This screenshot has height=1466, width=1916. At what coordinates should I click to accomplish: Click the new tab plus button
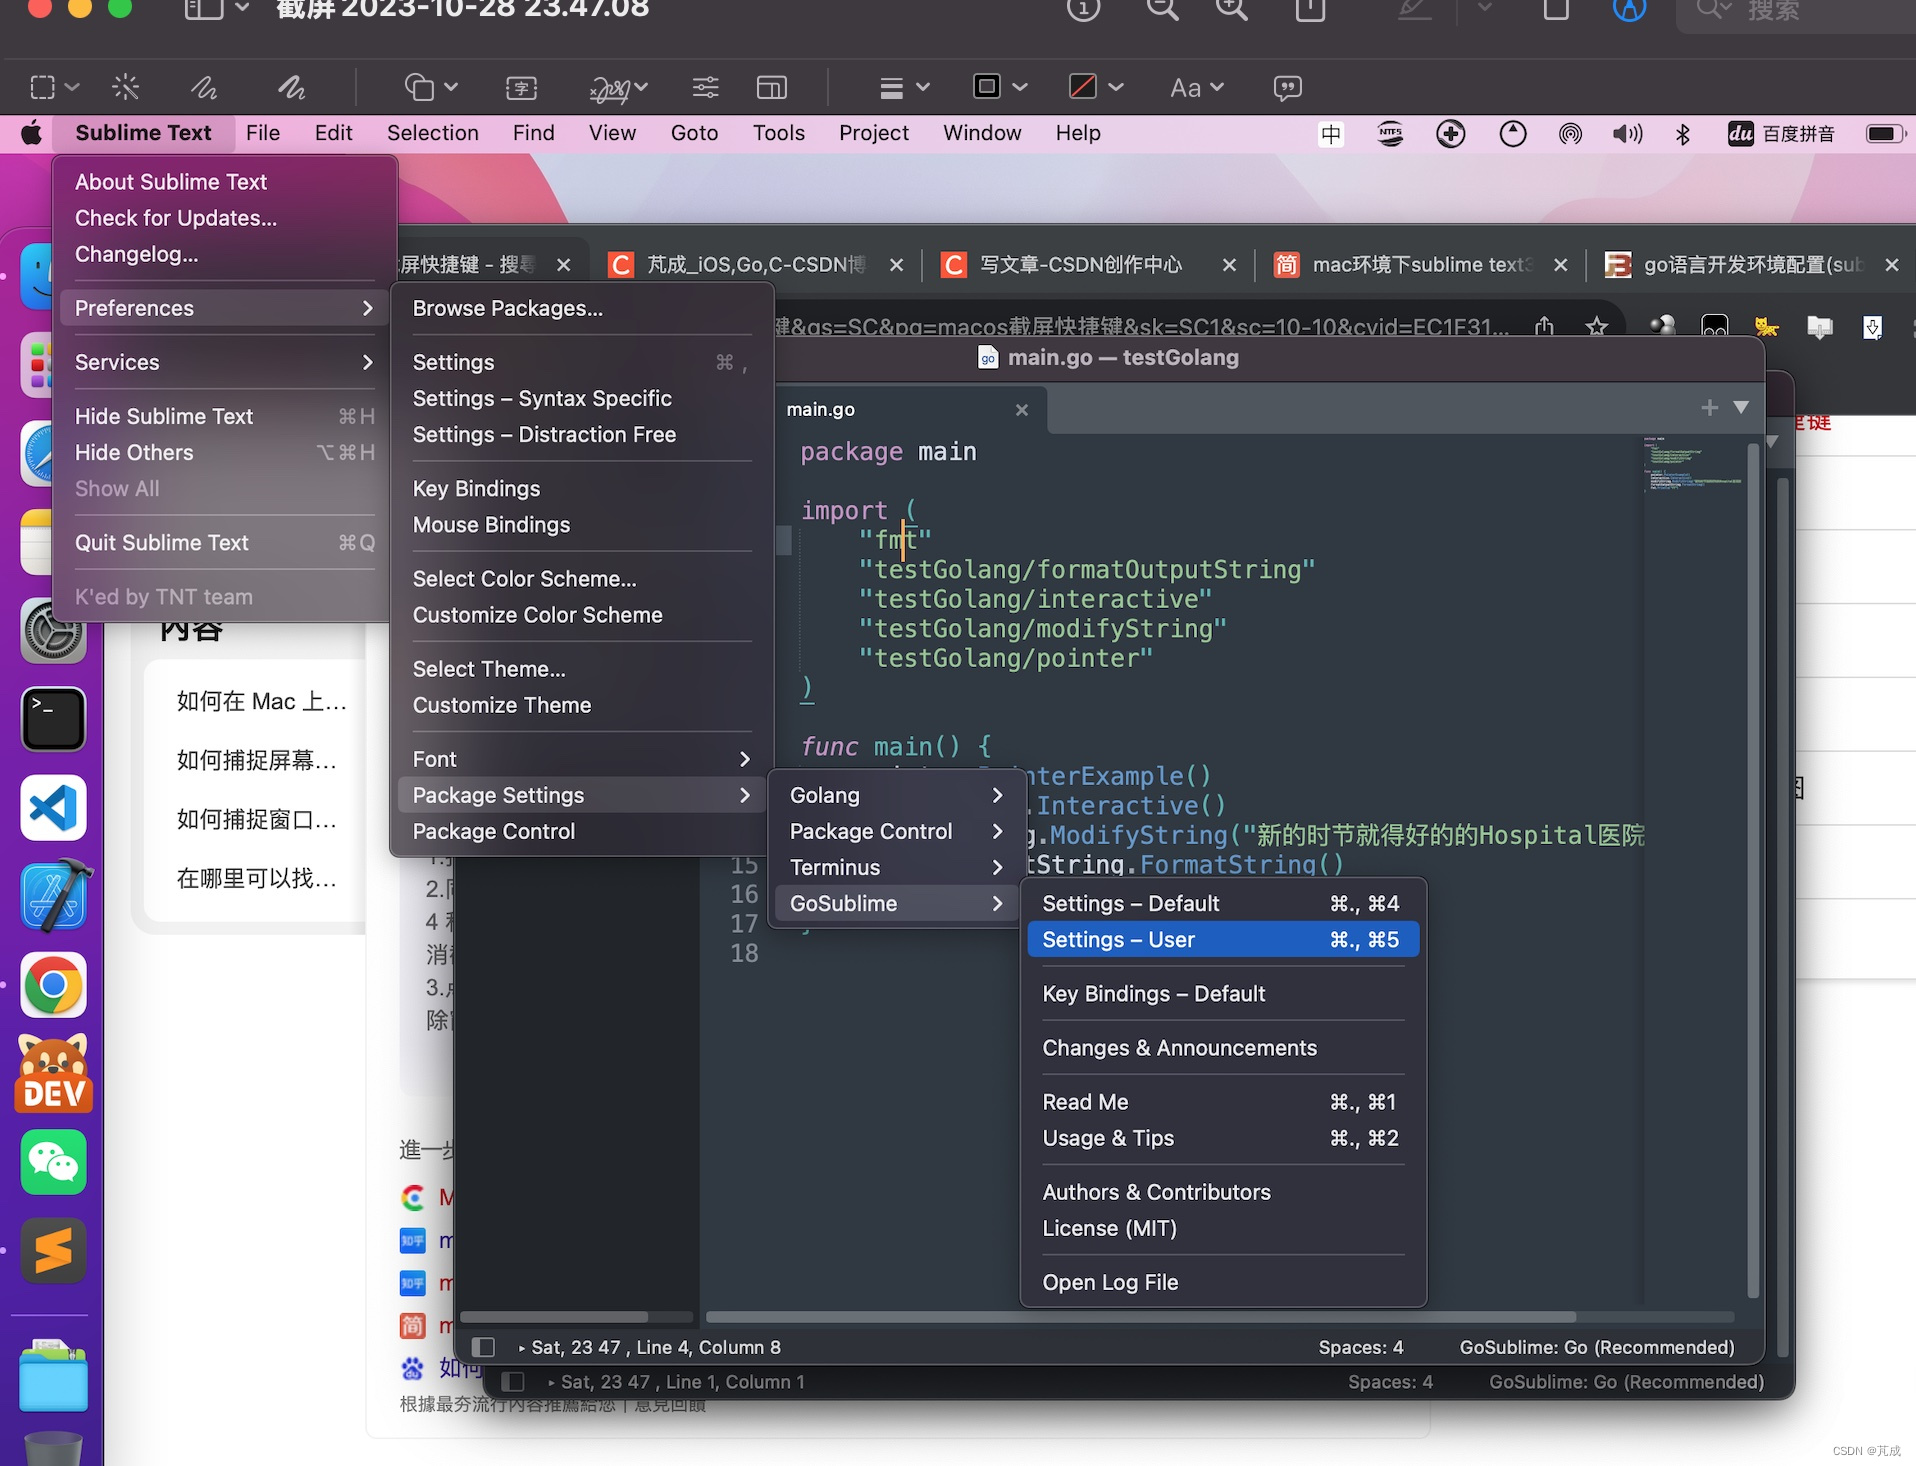click(1708, 408)
